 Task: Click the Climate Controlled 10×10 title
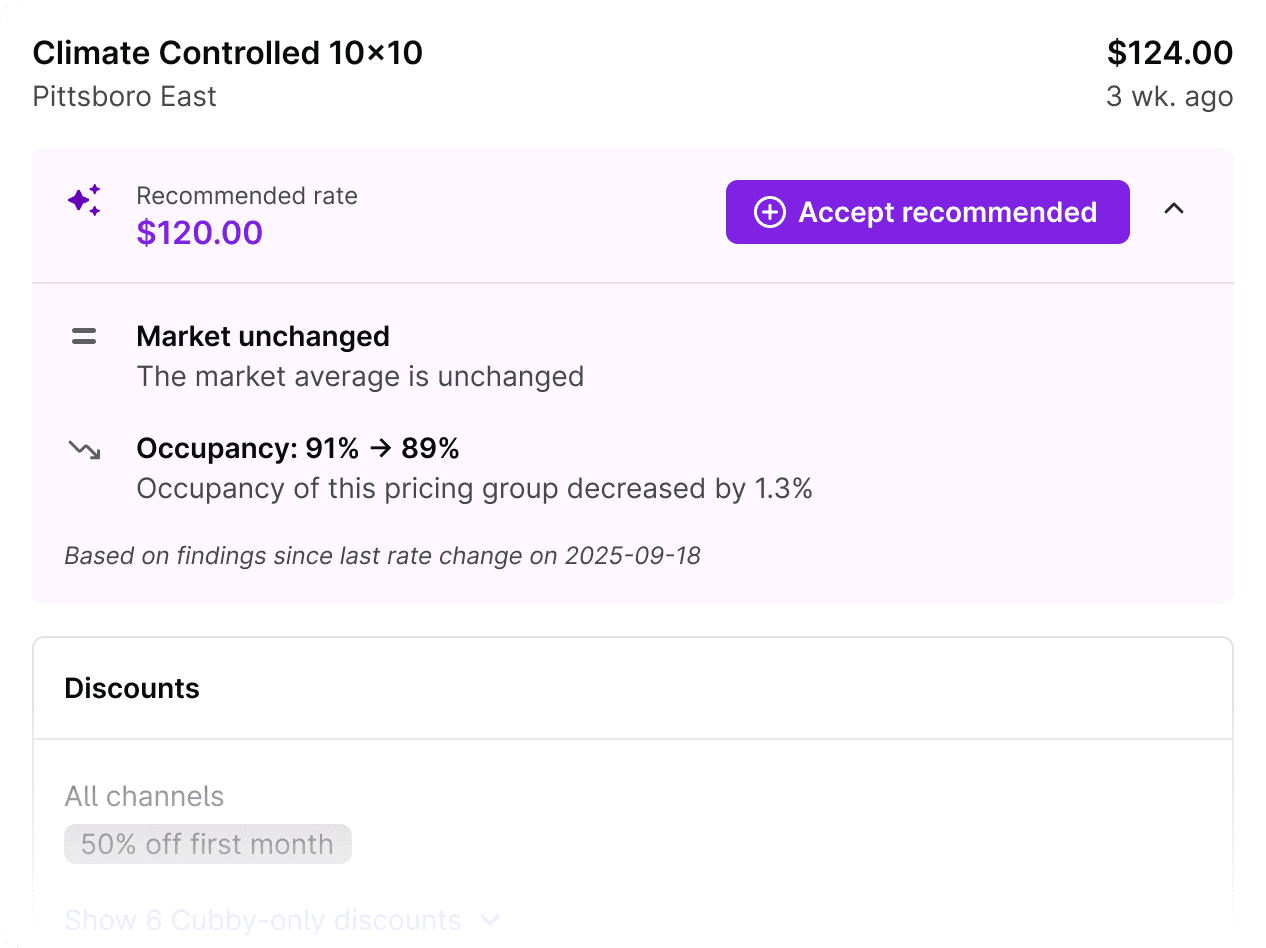pos(228,53)
